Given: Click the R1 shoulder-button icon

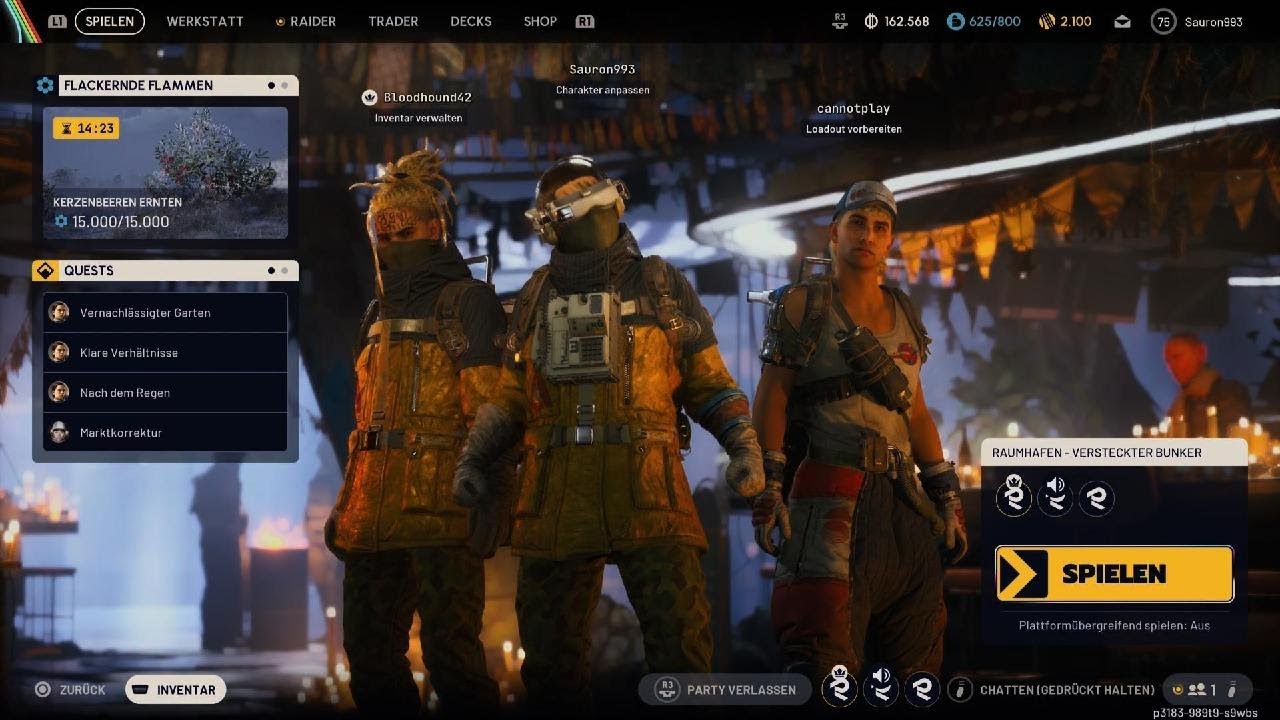Looking at the screenshot, I should pos(585,21).
